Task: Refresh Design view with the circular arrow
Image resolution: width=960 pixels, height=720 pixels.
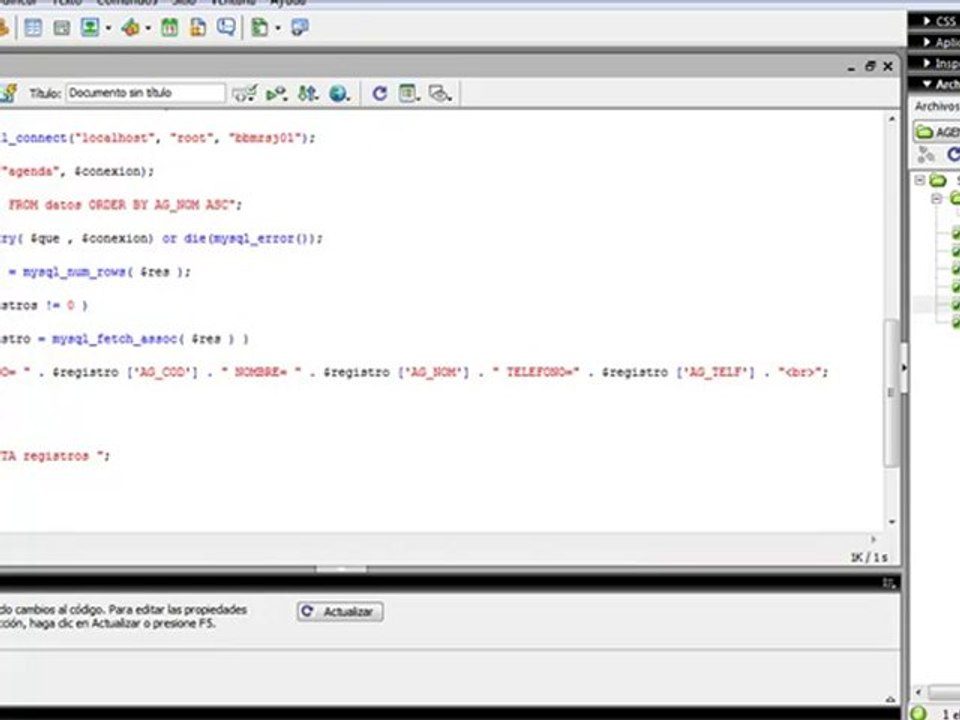Action: pos(380,94)
